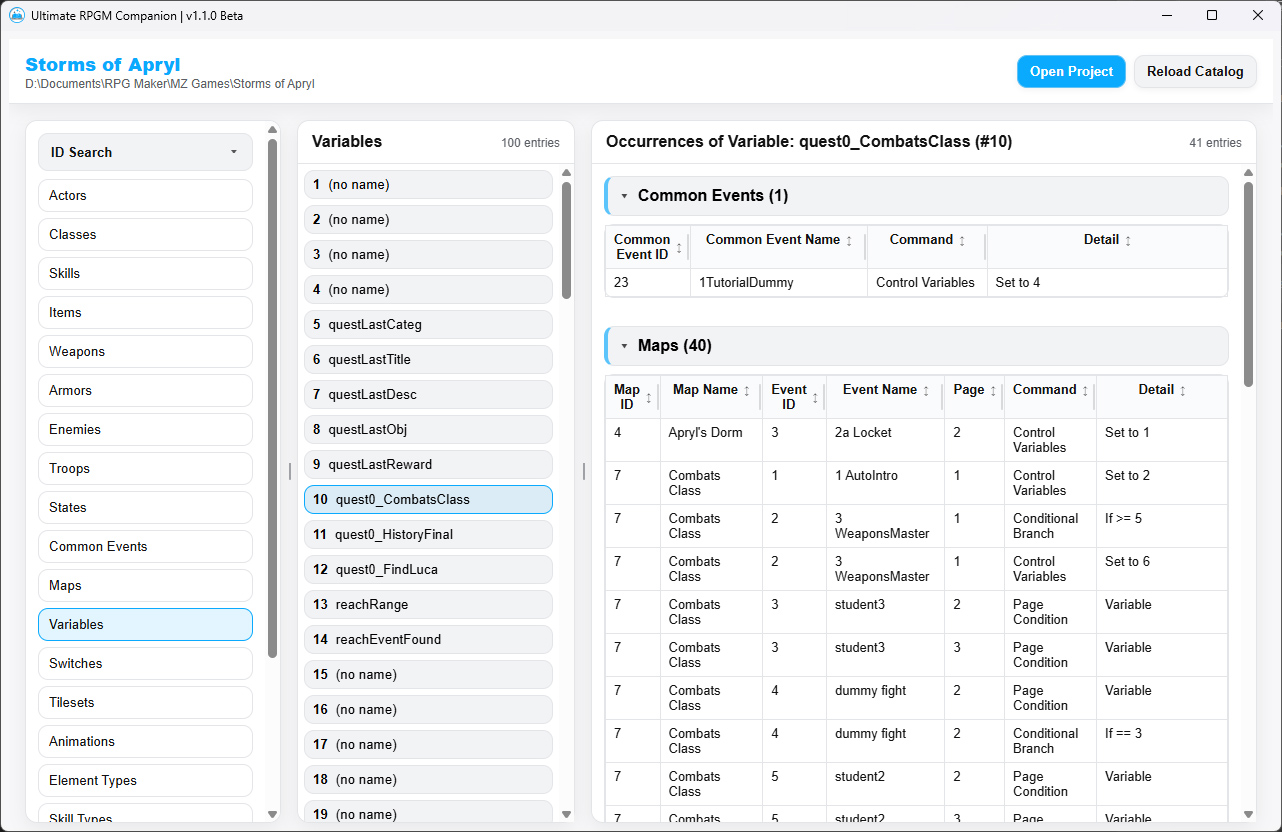Open the Common Events category
The image size is (1282, 832).
pyautogui.click(x=145, y=546)
